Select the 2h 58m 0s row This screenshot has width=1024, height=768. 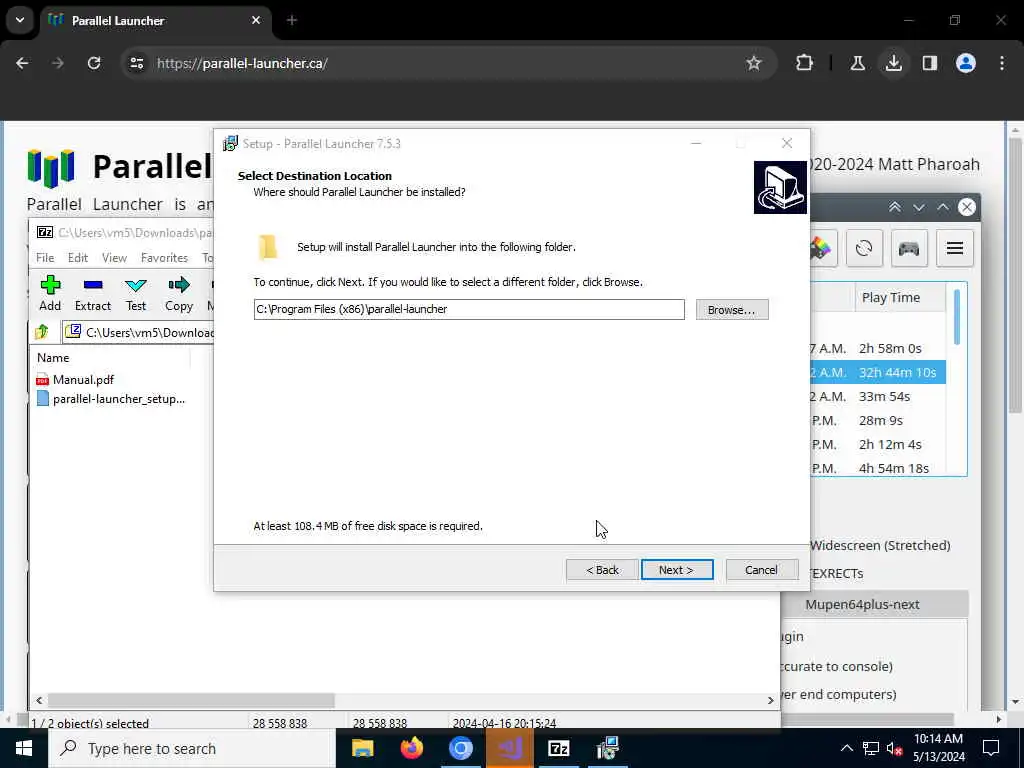[x=878, y=348]
